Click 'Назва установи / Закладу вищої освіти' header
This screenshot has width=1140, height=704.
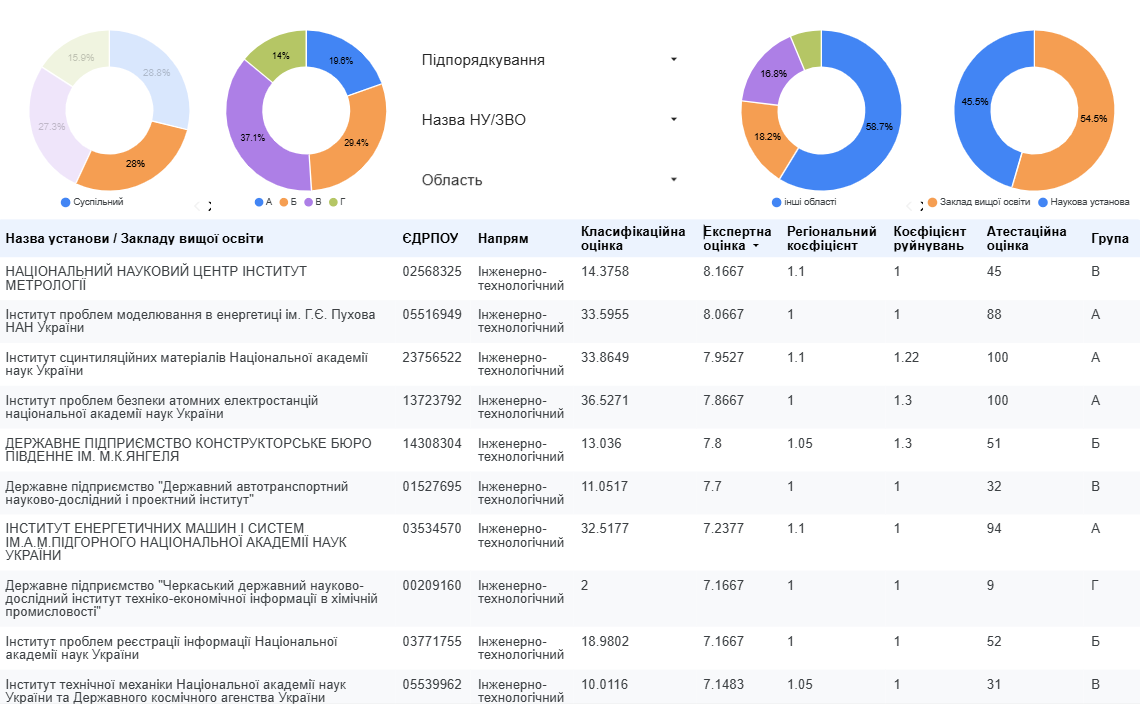[x=135, y=239]
